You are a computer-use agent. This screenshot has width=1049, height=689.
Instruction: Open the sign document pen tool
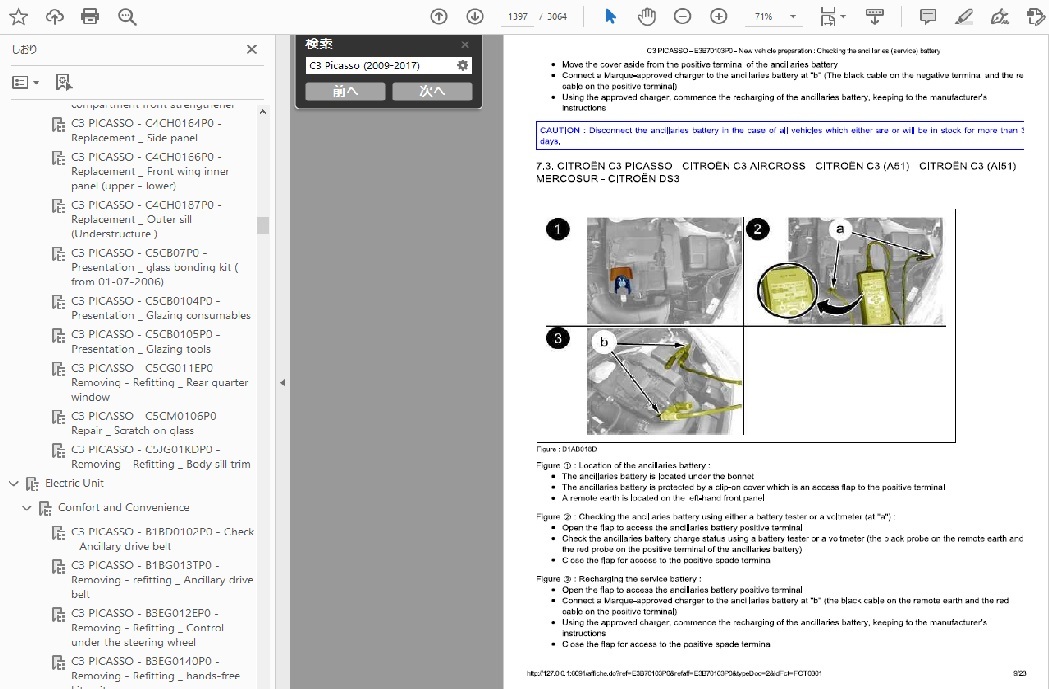pyautogui.click(x=999, y=17)
